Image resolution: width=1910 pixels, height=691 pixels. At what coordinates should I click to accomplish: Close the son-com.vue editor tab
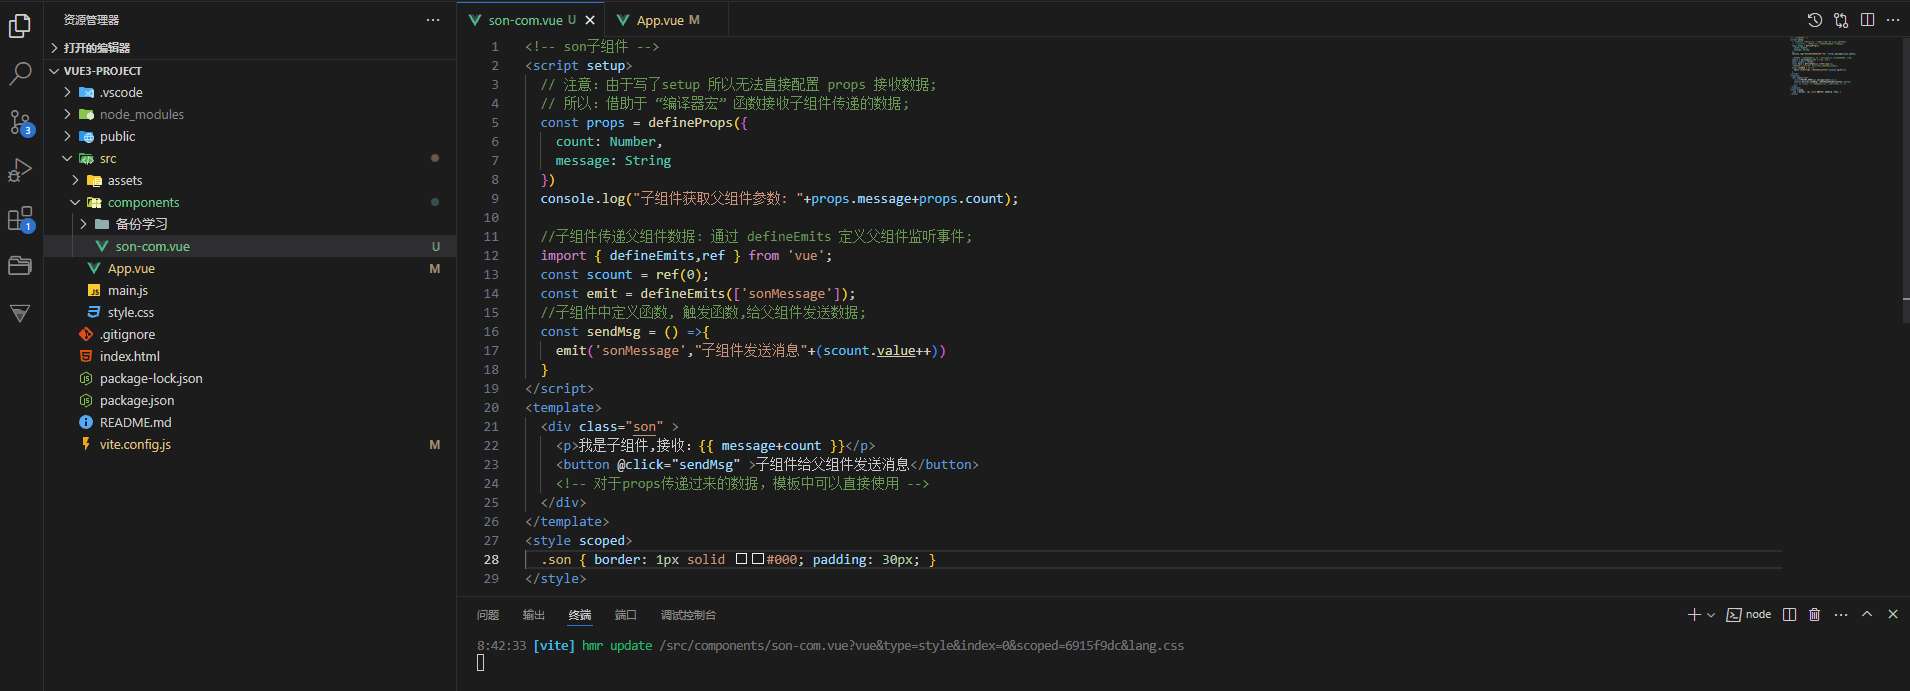(x=590, y=20)
